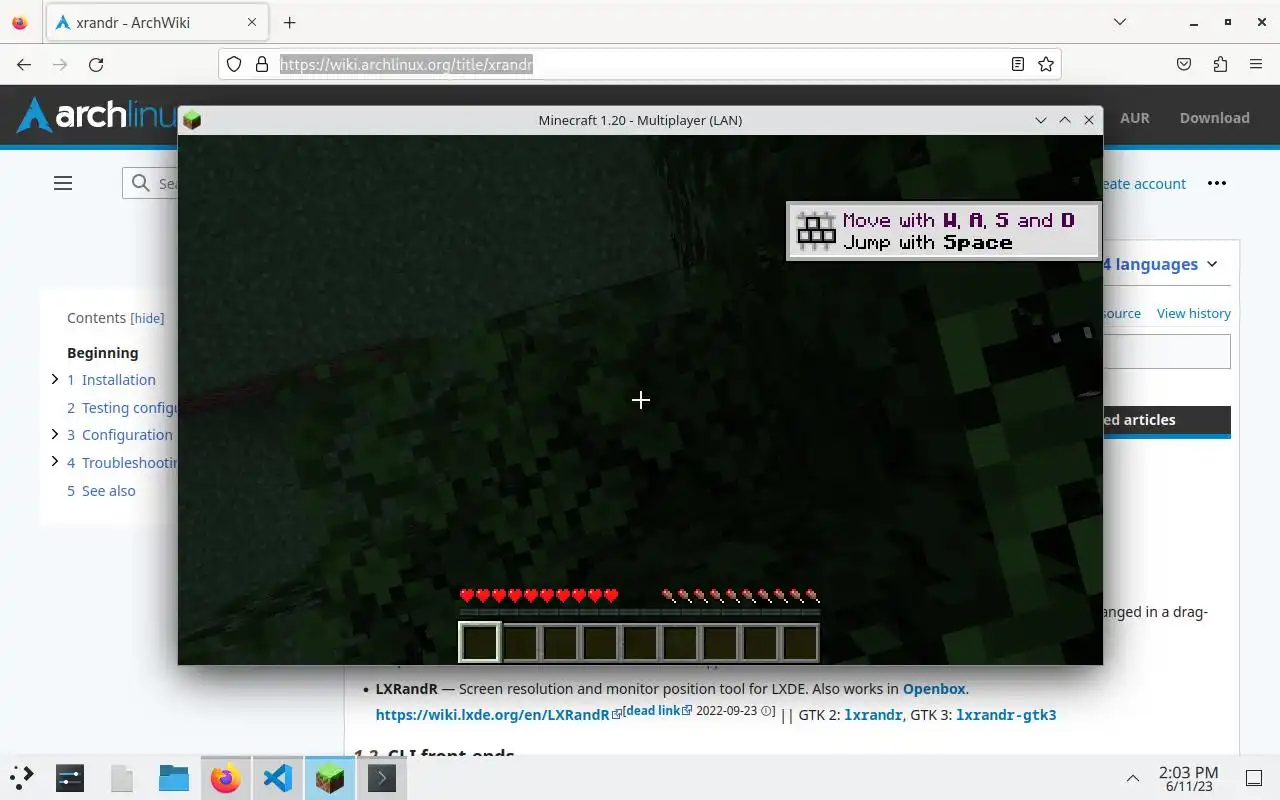The image size is (1280, 800).
Task: Click the Minecraft health hearts bar
Action: point(539,596)
